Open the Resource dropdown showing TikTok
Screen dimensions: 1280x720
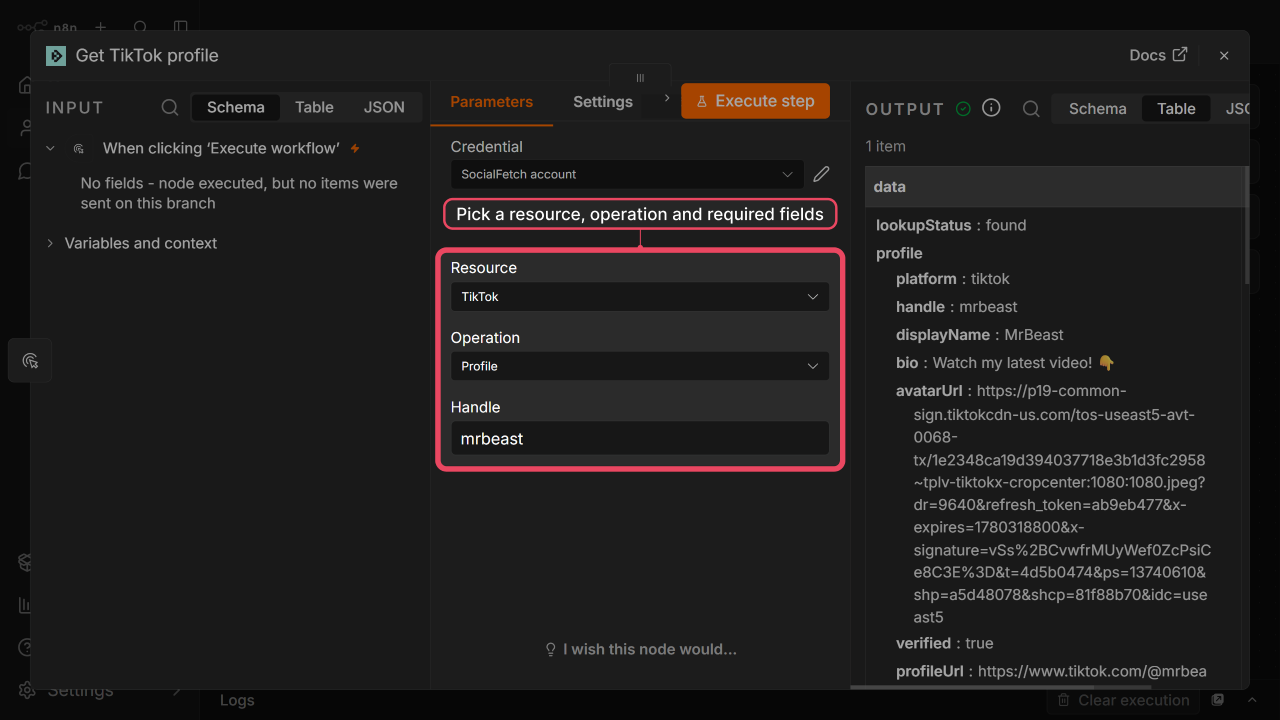640,297
